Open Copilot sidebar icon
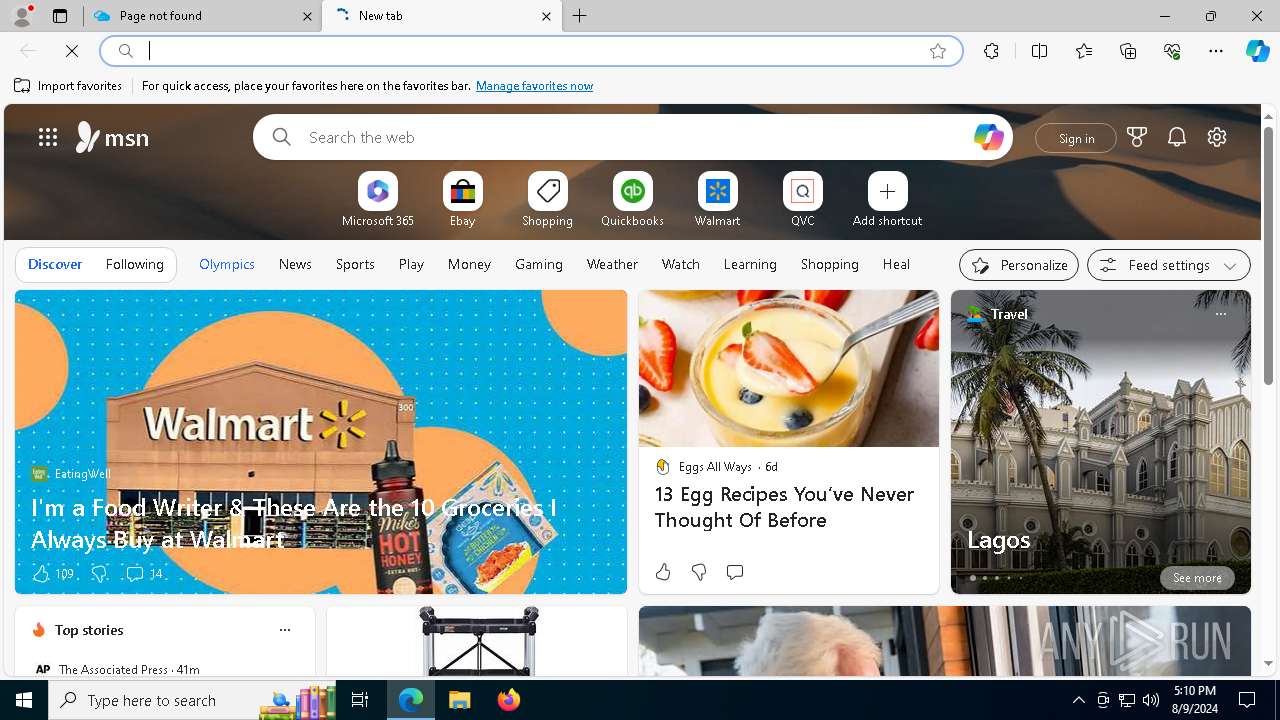1280x720 pixels. pos(1257,51)
